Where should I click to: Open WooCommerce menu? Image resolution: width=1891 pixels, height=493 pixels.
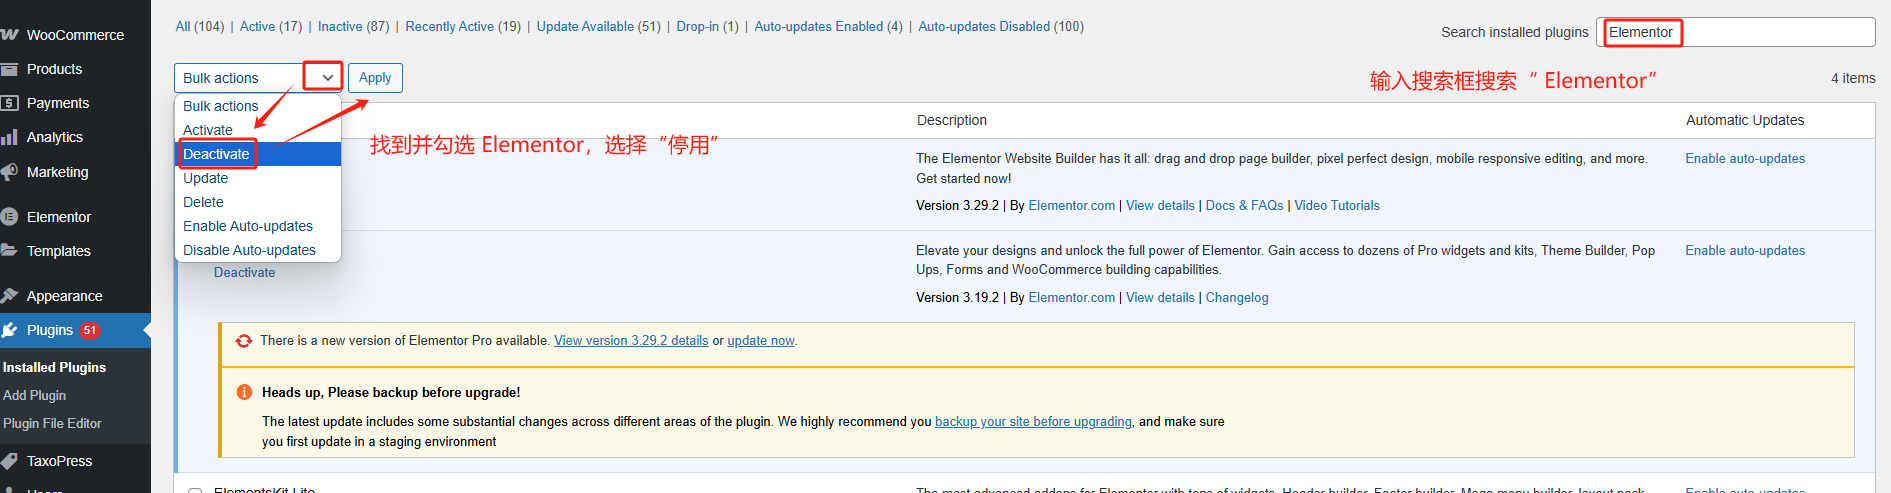pyautogui.click(x=75, y=35)
